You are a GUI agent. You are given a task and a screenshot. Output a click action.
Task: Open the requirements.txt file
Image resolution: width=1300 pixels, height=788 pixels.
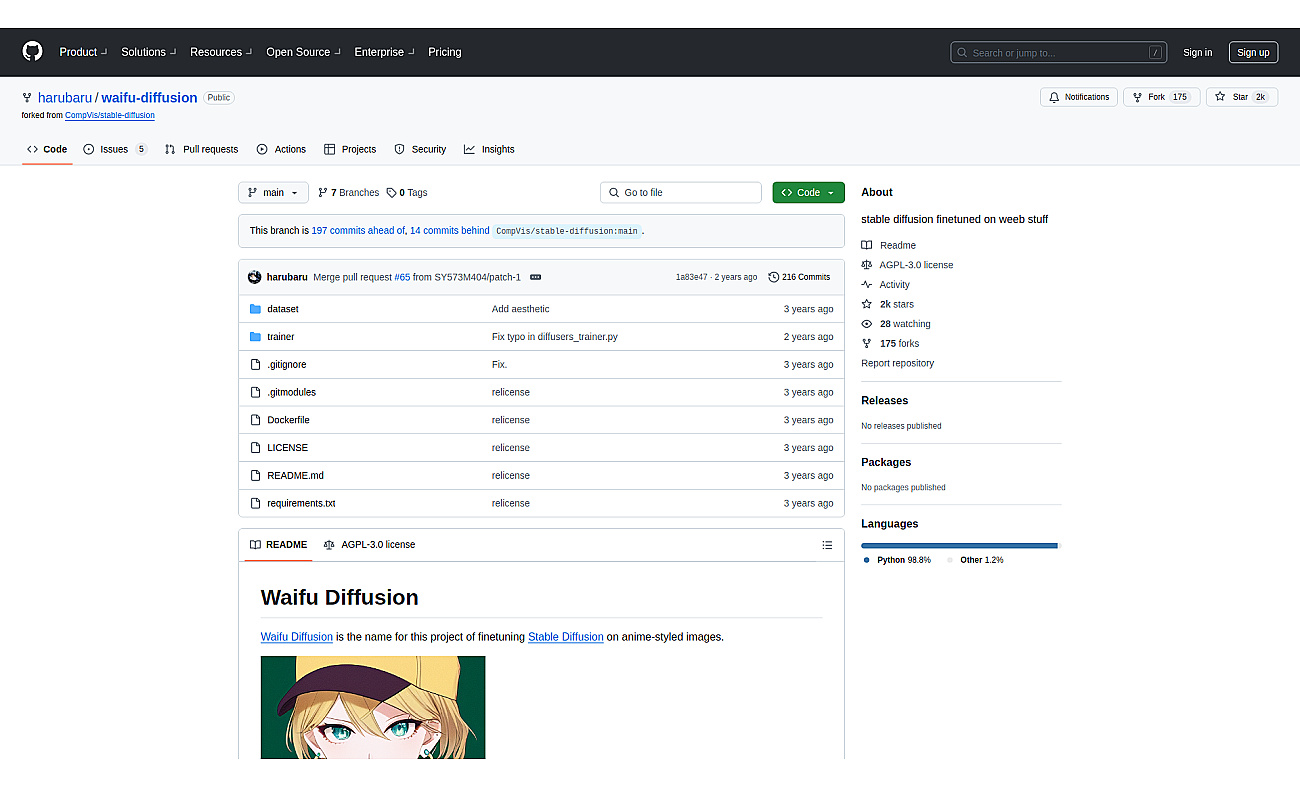coord(301,503)
